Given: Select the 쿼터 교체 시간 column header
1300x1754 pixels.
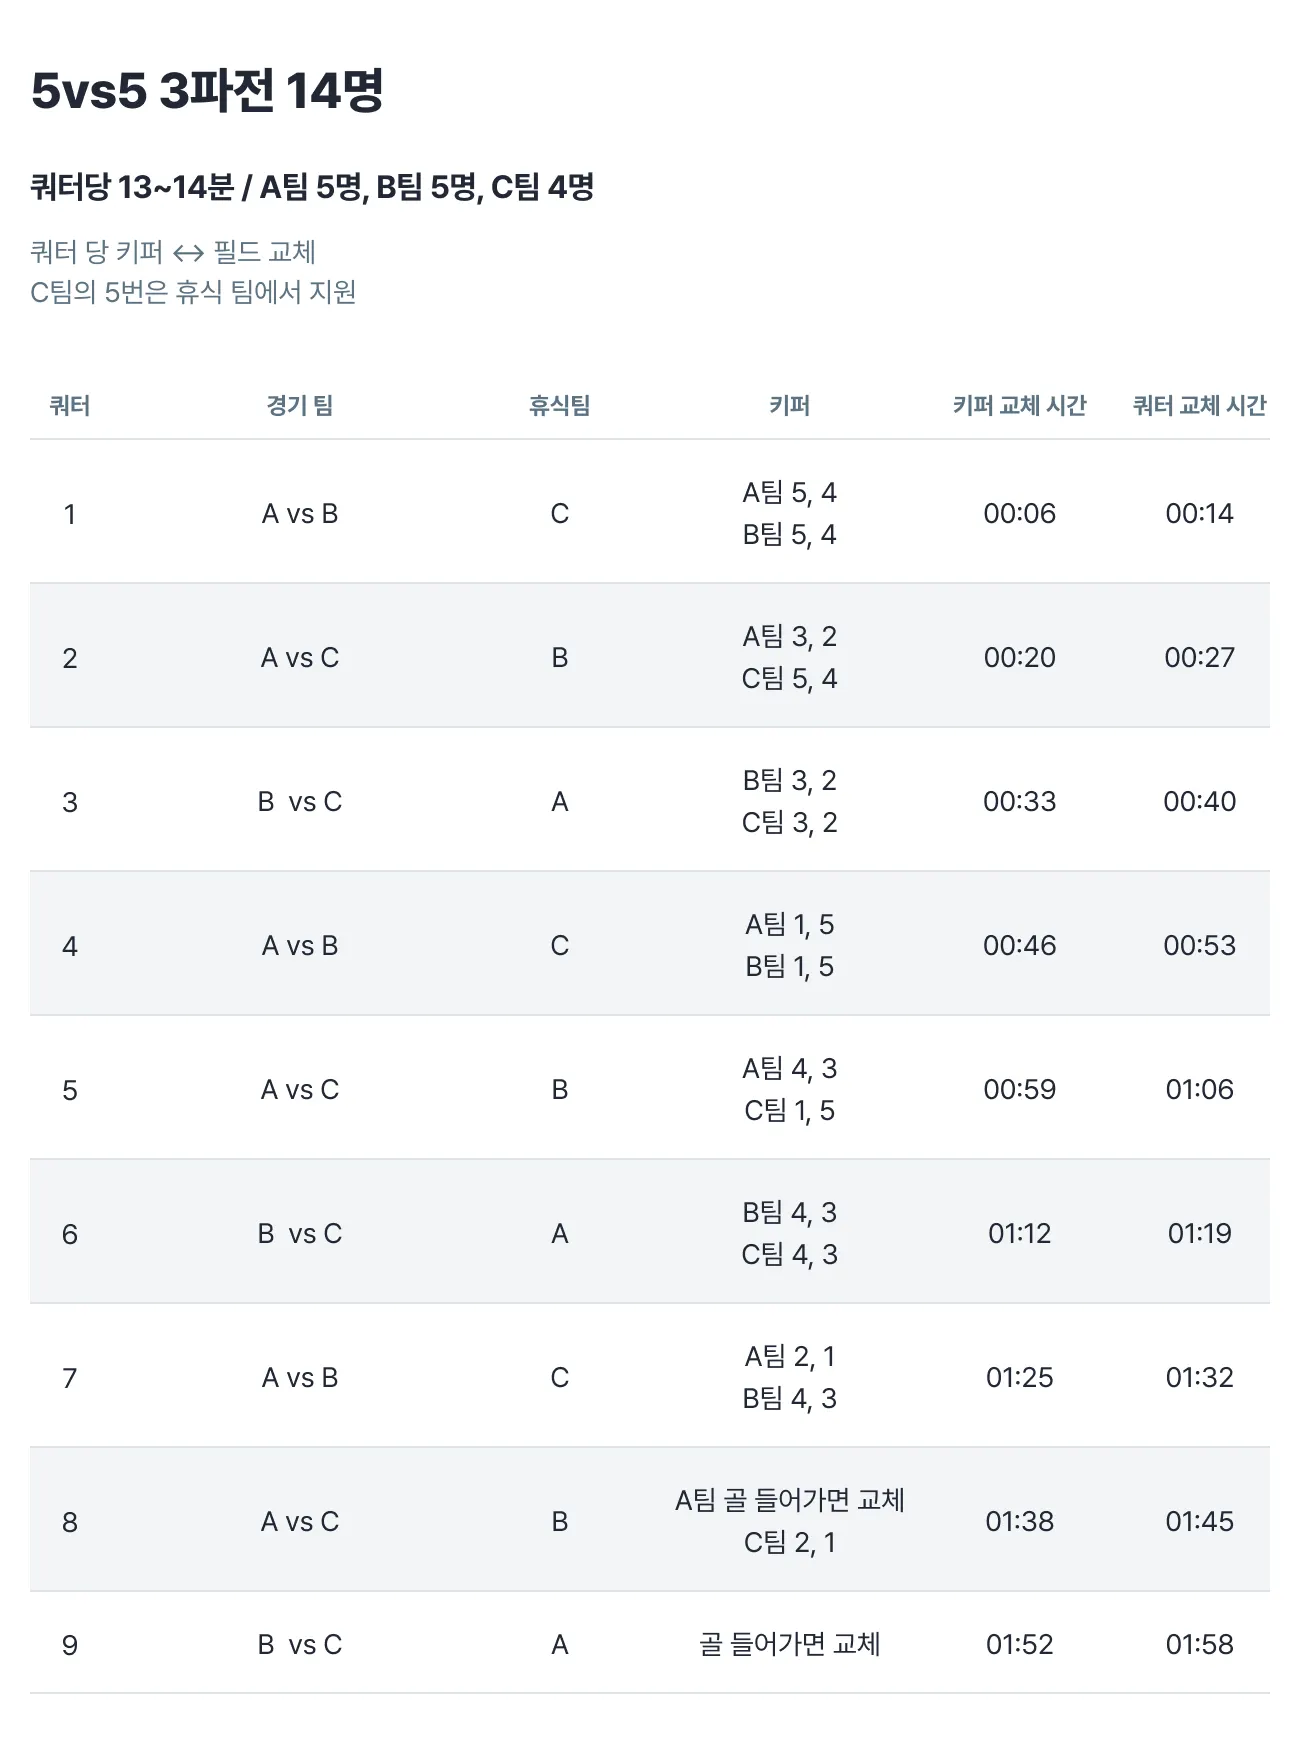Looking at the screenshot, I should pyautogui.click(x=1199, y=405).
